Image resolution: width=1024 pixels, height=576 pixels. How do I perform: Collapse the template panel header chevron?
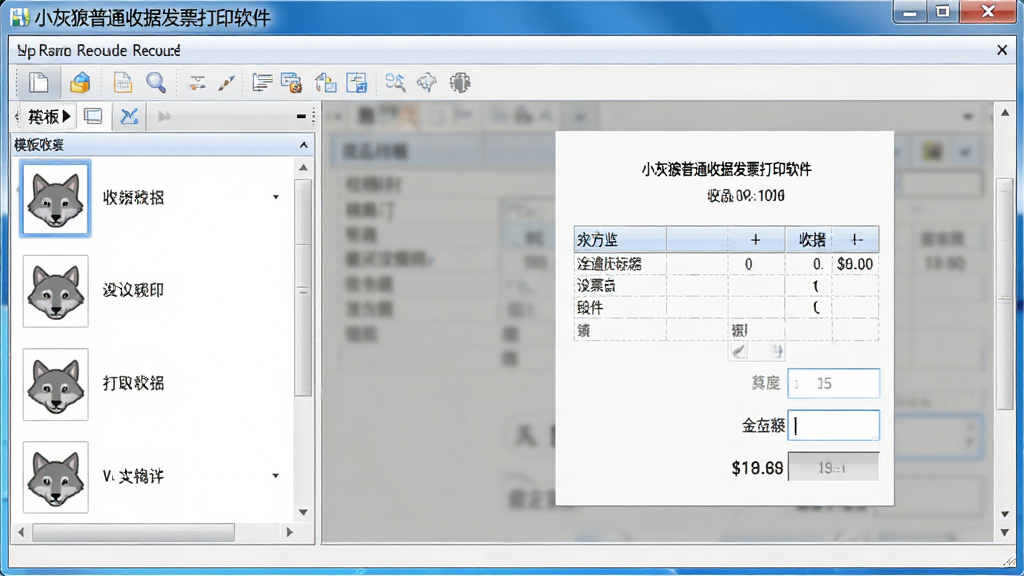304,145
